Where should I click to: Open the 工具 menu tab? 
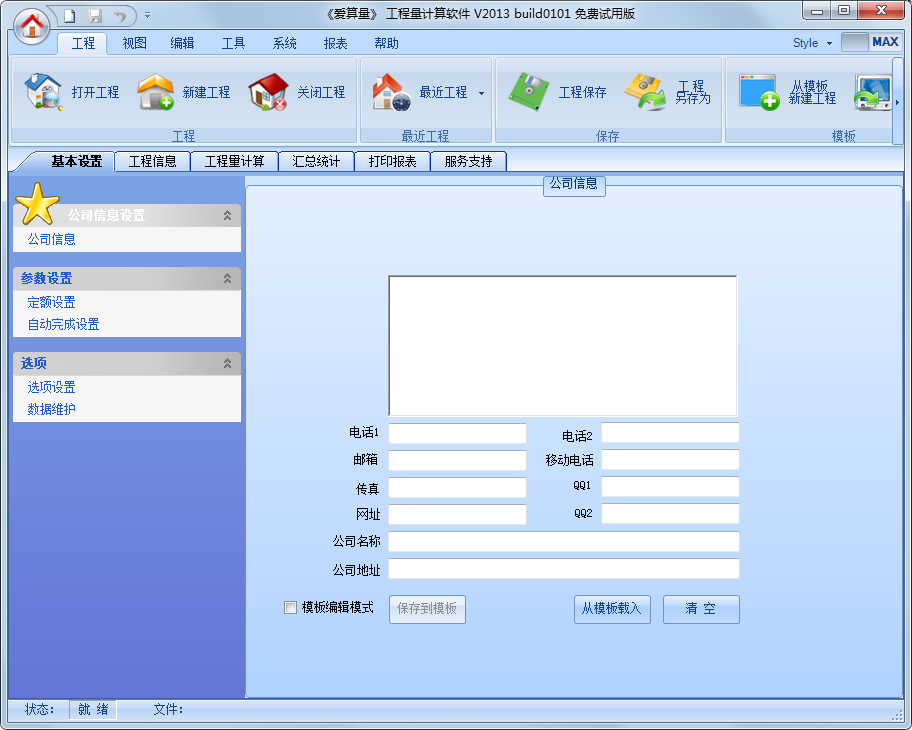(x=233, y=43)
